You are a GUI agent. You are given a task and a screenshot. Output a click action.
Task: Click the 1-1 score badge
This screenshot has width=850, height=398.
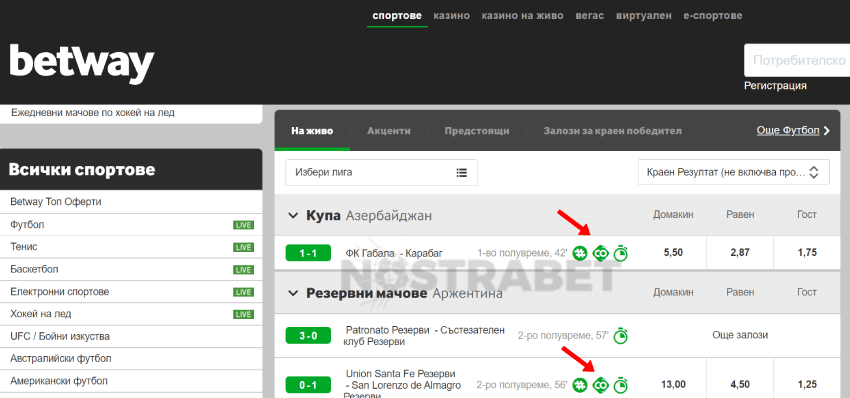coord(308,253)
